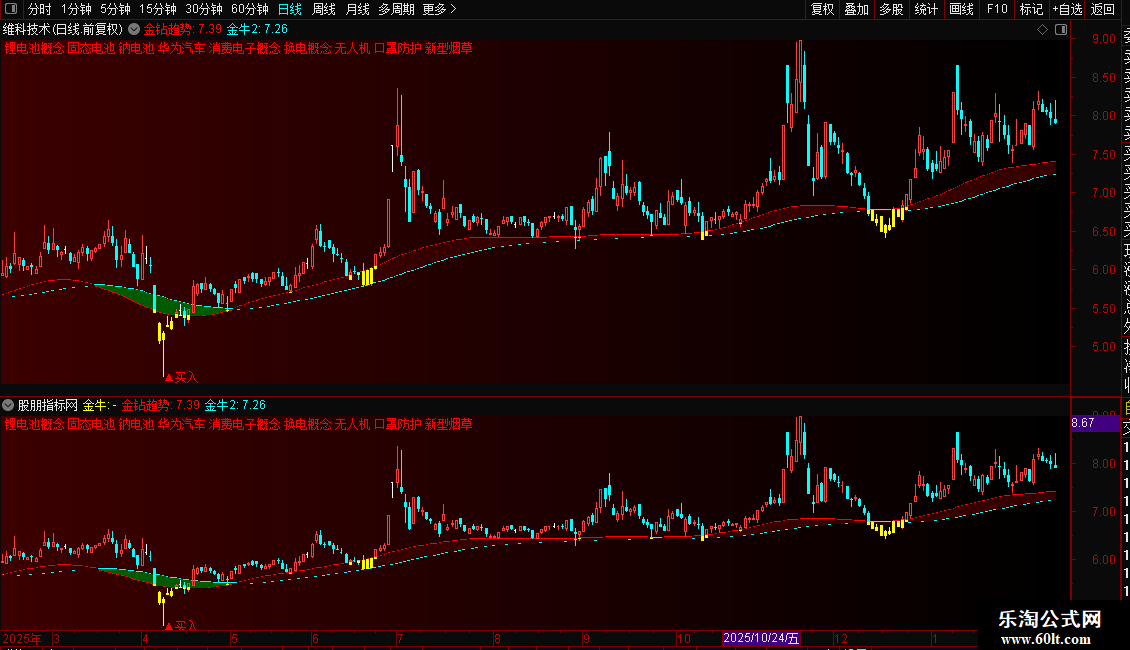This screenshot has width=1130, height=650.
Task: Click 金牛2: 7.26 in main chart header
Action: [257, 30]
